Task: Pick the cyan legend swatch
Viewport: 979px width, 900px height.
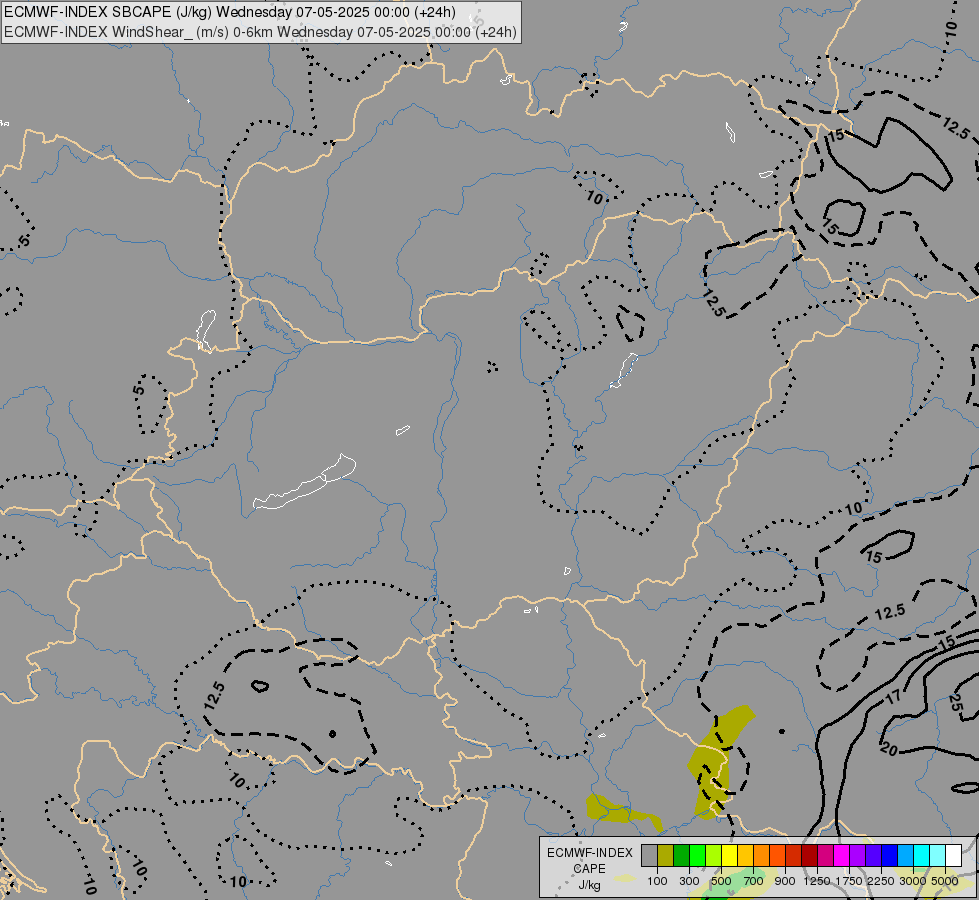Action: tap(922, 855)
